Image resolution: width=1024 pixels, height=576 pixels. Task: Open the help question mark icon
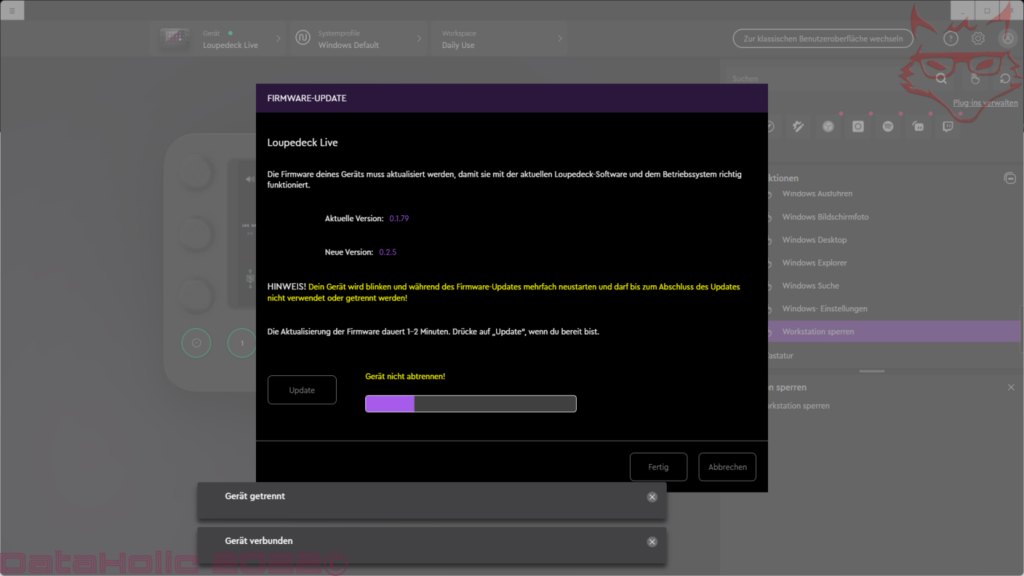pos(950,39)
